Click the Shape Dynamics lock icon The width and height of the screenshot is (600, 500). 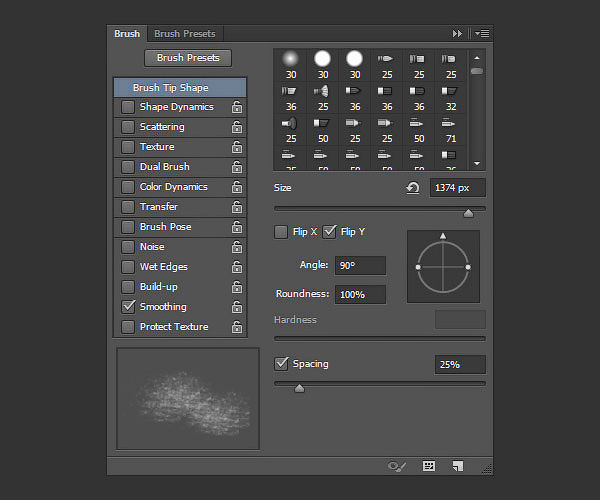click(x=237, y=107)
